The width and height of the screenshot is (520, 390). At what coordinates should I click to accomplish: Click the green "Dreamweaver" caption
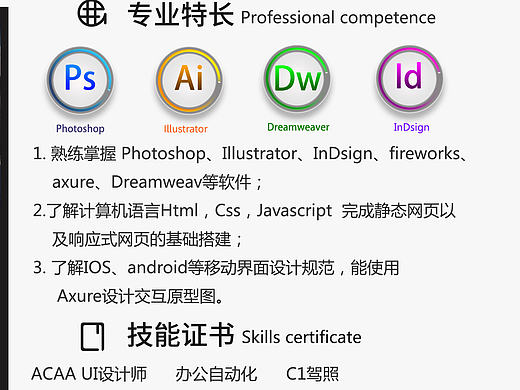click(298, 127)
